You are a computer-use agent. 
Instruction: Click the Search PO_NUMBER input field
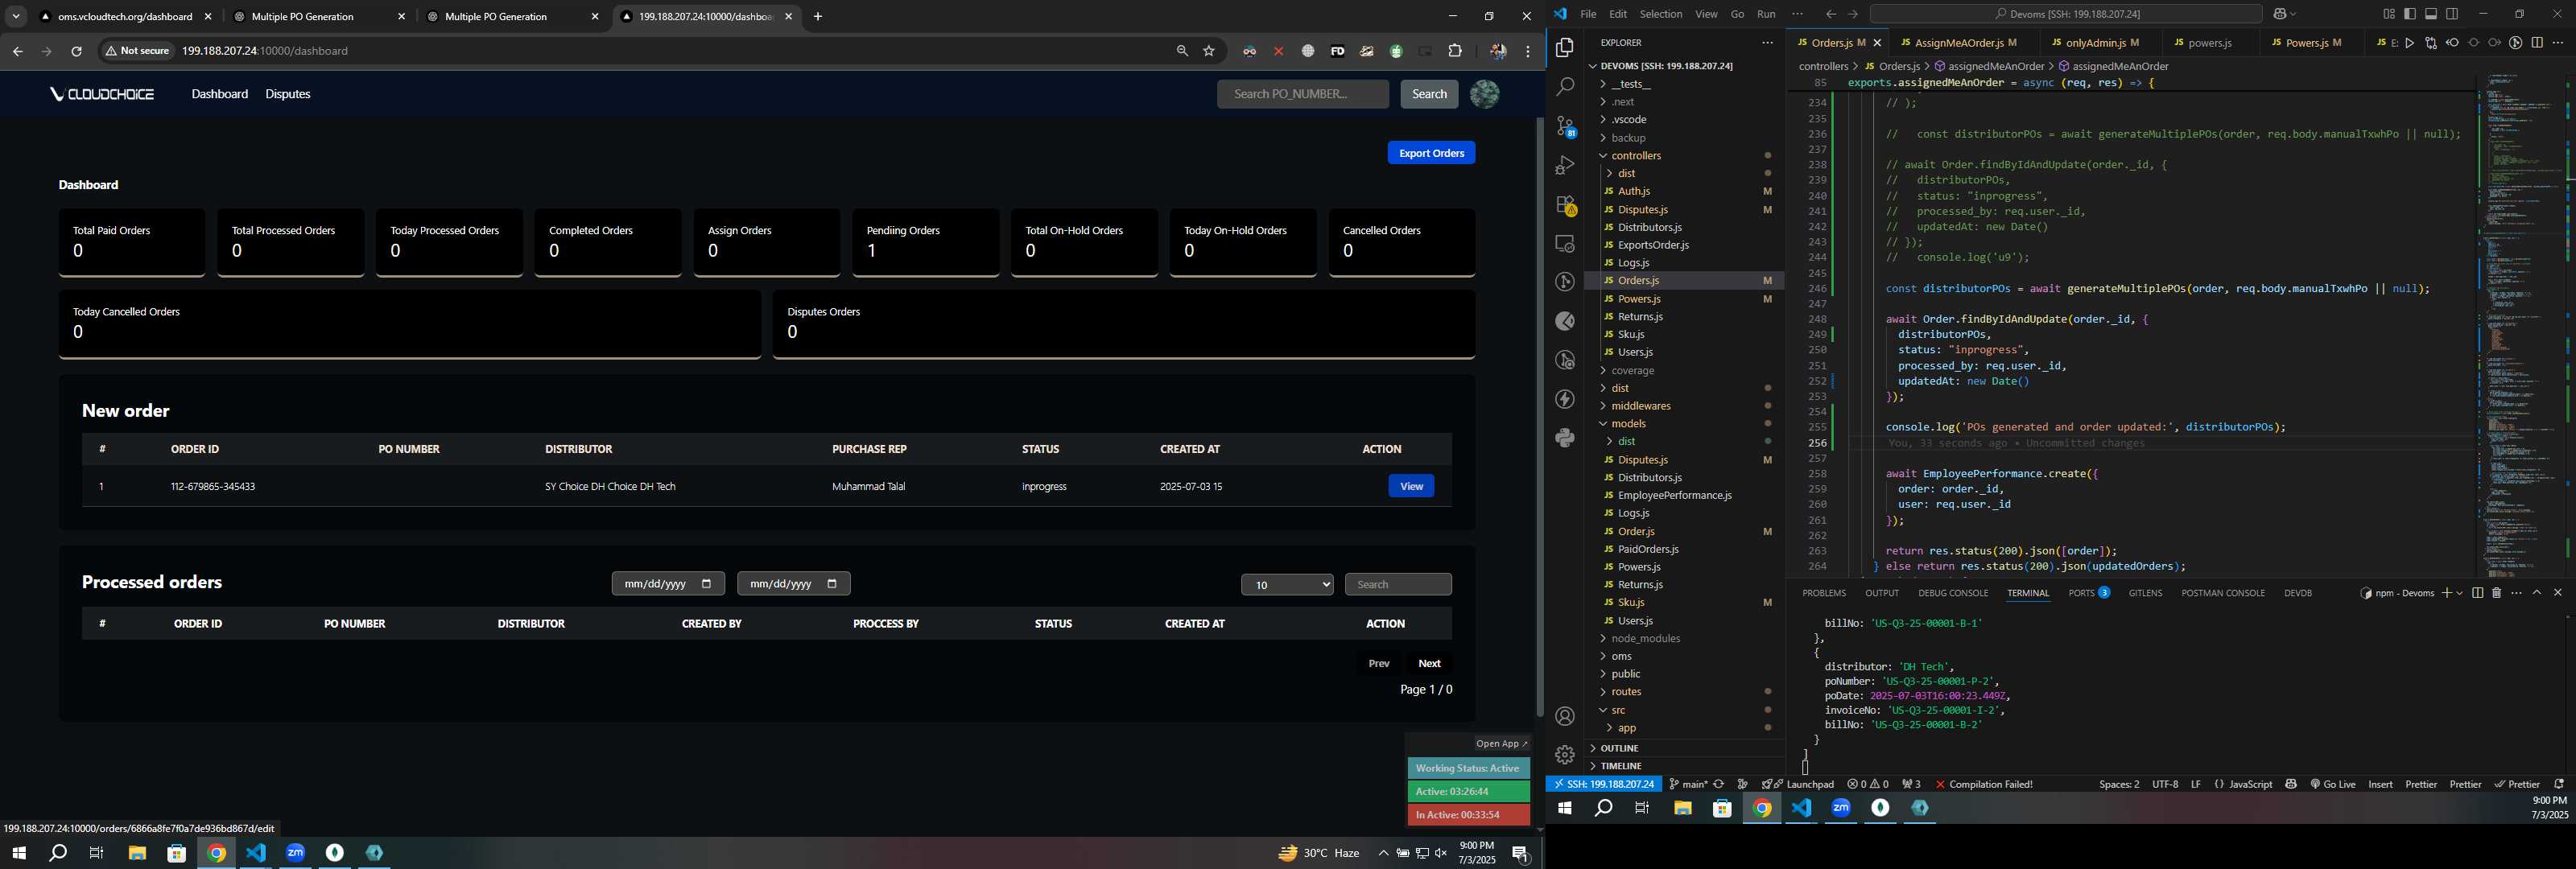click(x=1302, y=94)
